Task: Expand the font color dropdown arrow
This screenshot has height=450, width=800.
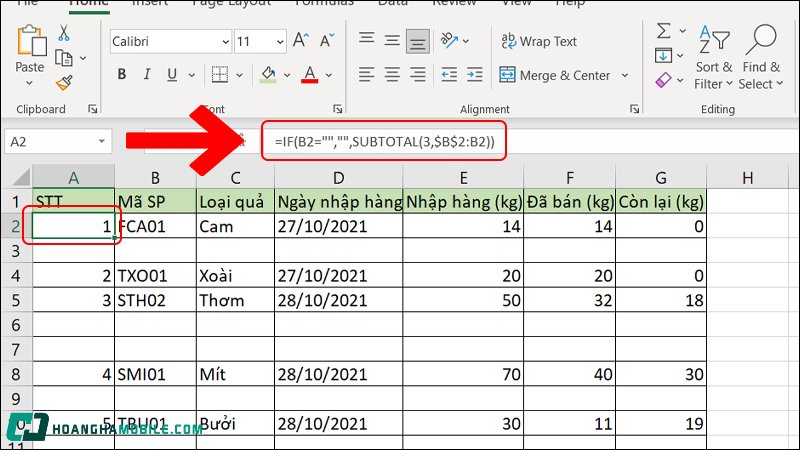Action: click(x=329, y=75)
